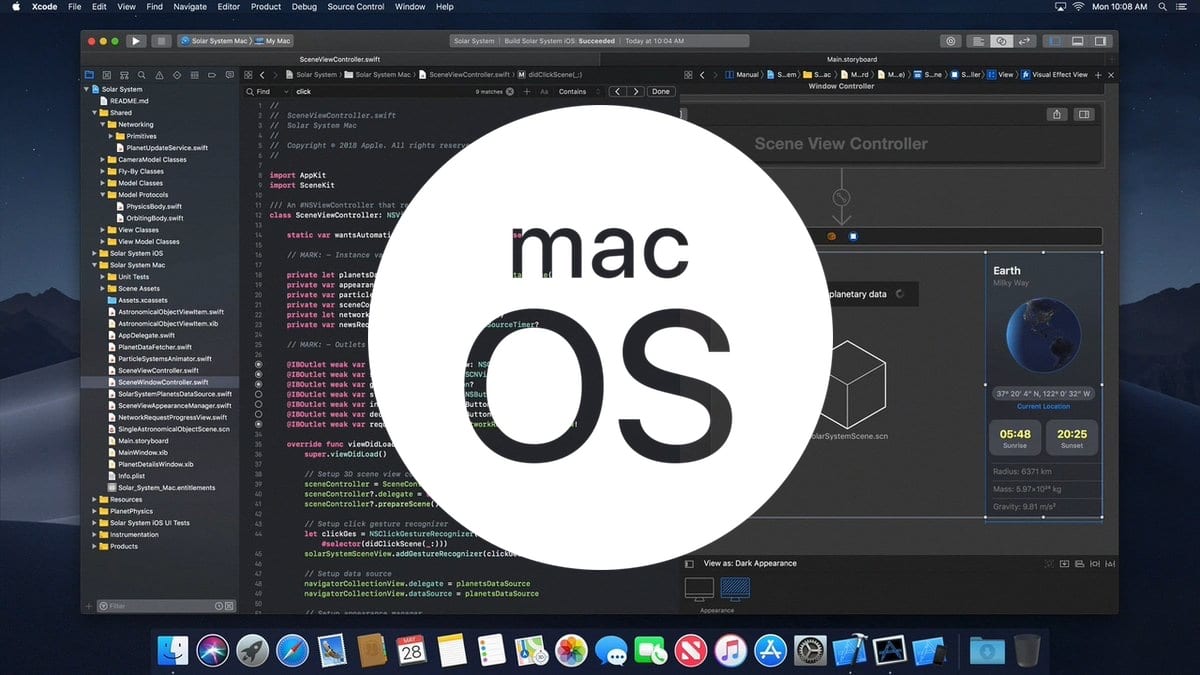
Task: Collapse the Model Protocols group
Action: point(104,195)
